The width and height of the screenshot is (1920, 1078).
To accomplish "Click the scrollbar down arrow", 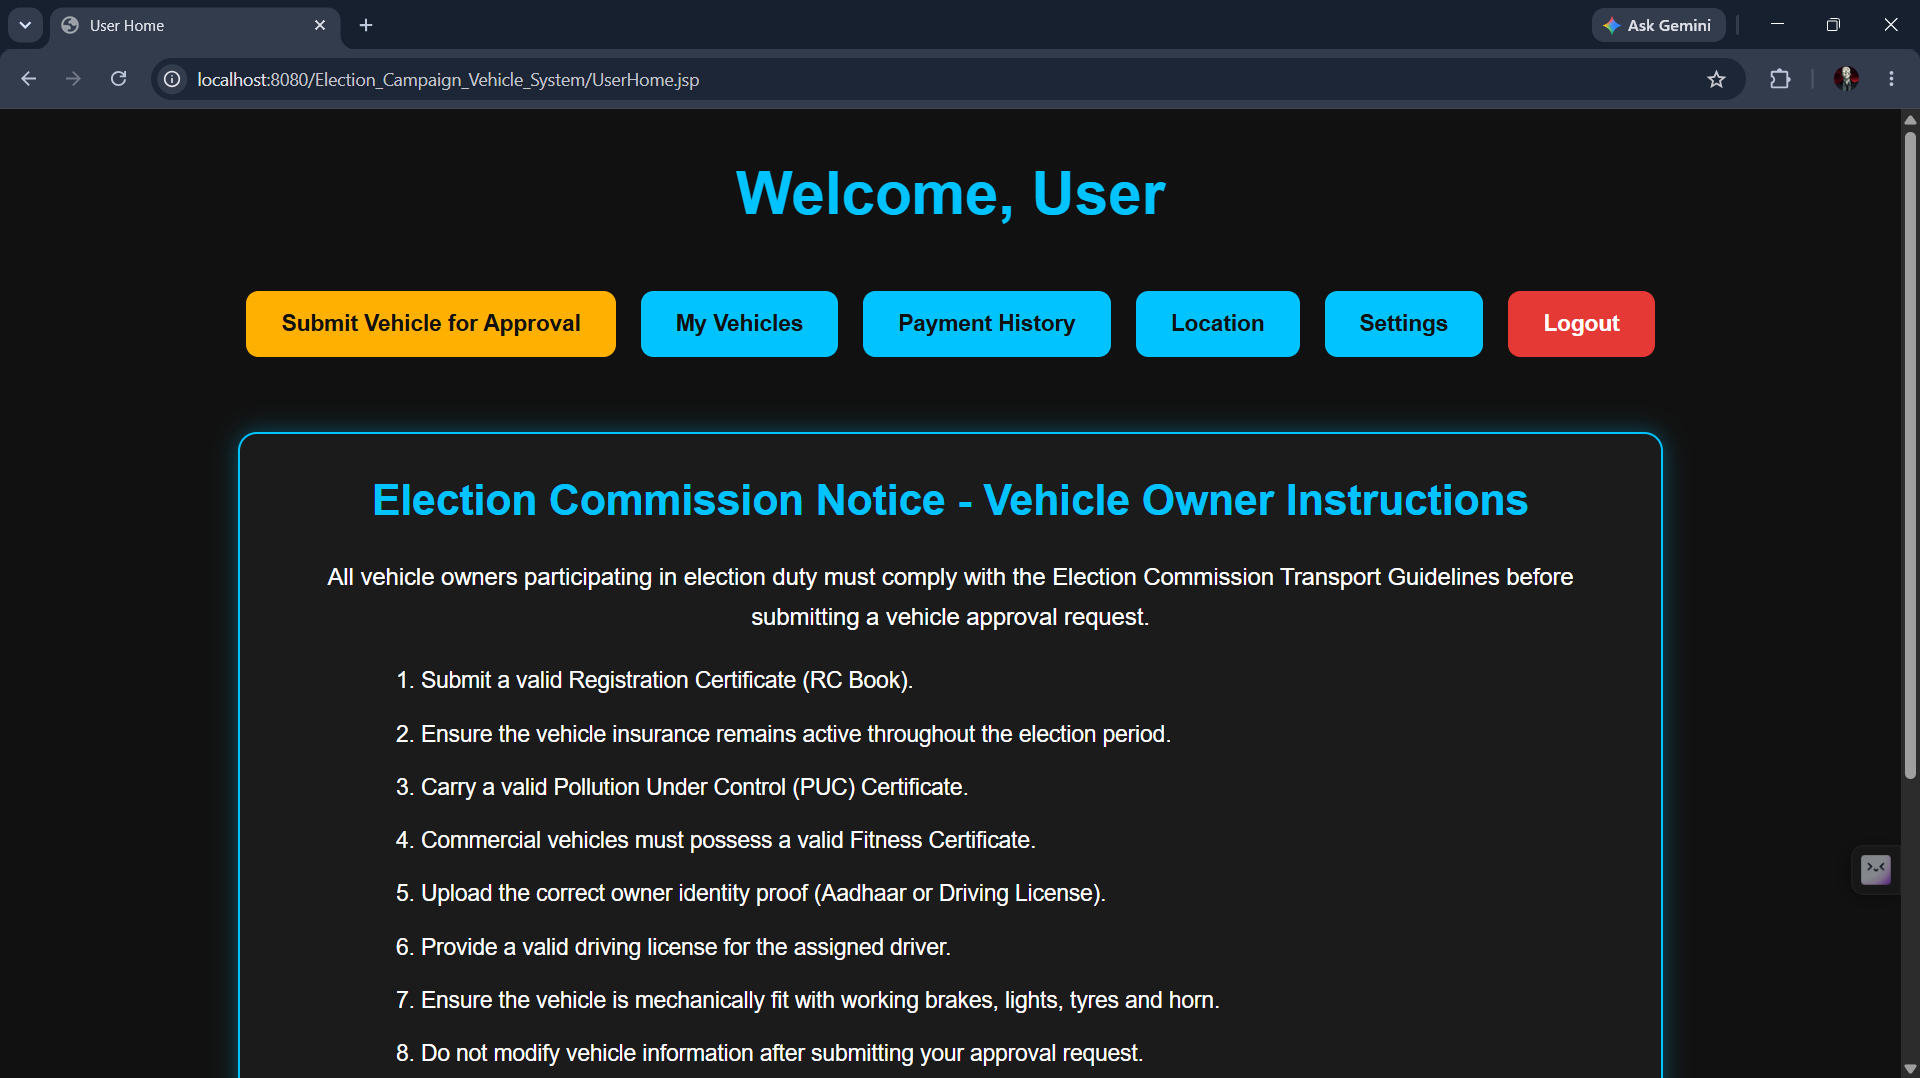I will pyautogui.click(x=1910, y=1068).
